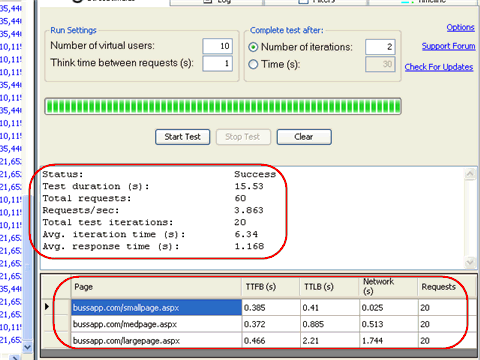The width and height of the screenshot is (480, 360).
Task: Click the Think time between requests field
Action: click(217, 63)
